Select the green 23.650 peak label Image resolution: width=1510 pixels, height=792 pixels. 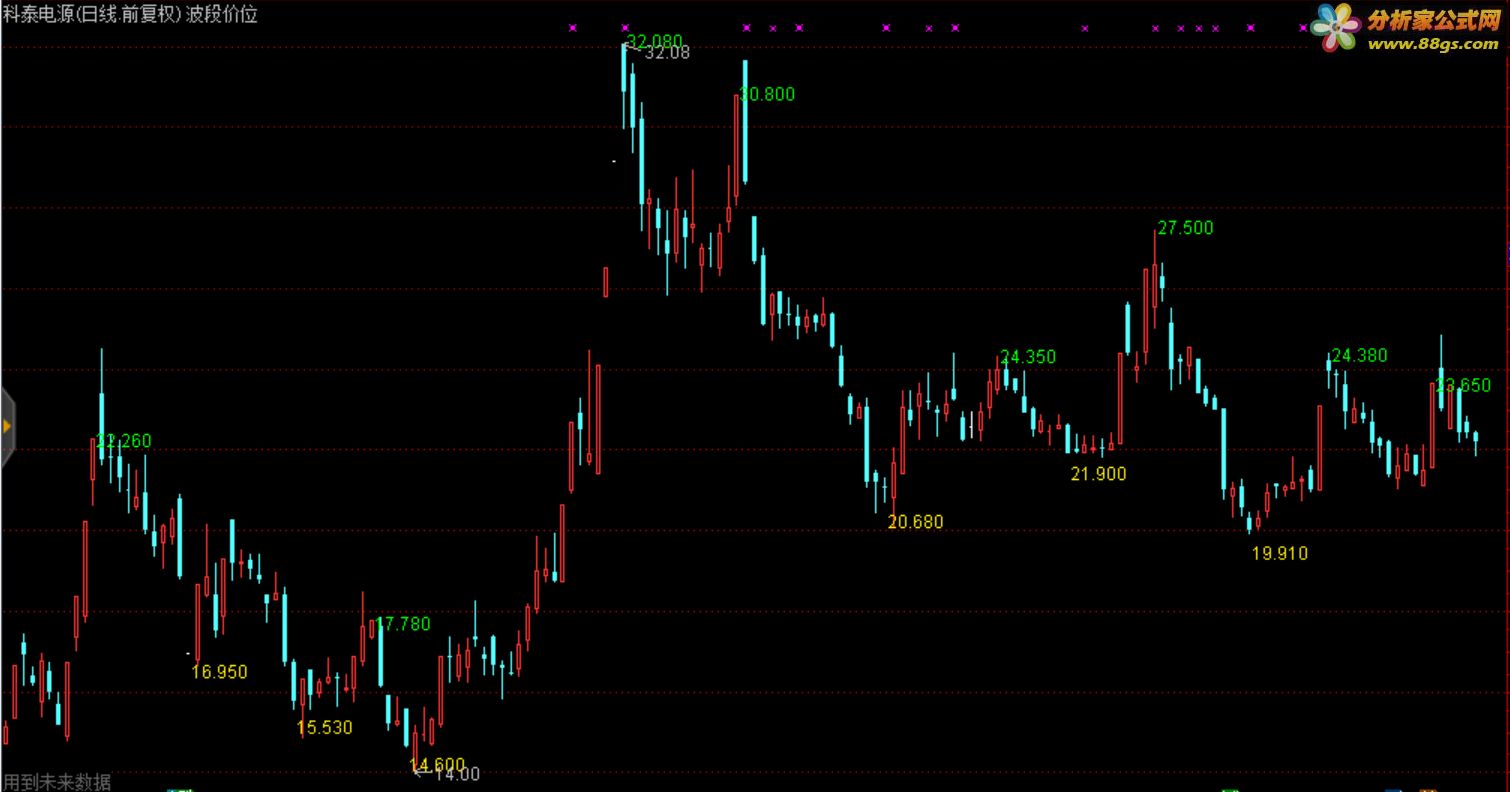[x=1463, y=385]
